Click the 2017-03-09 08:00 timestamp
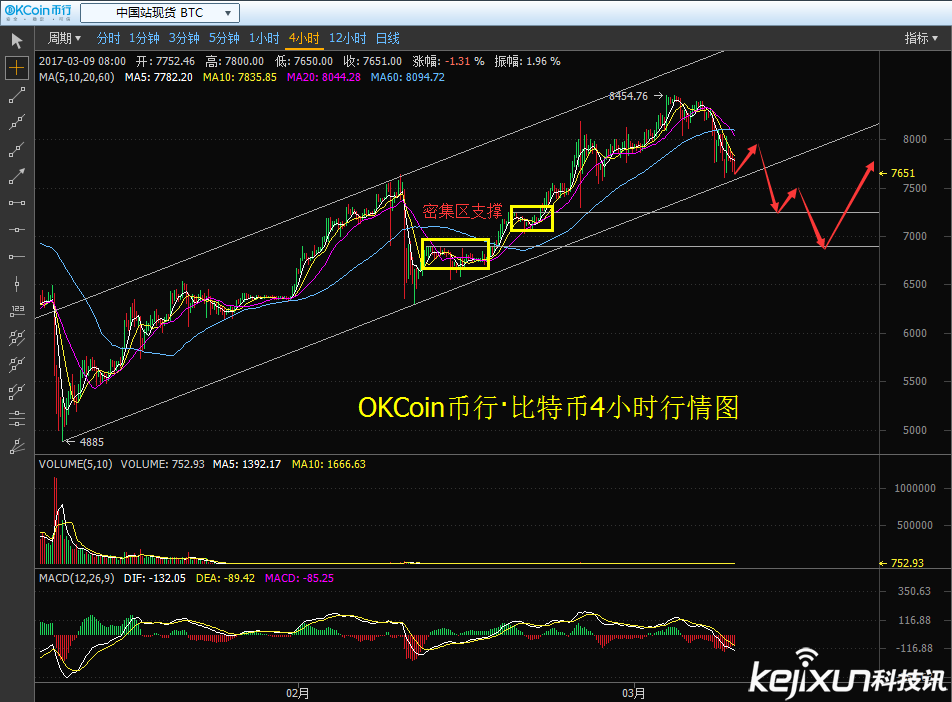 [83, 61]
